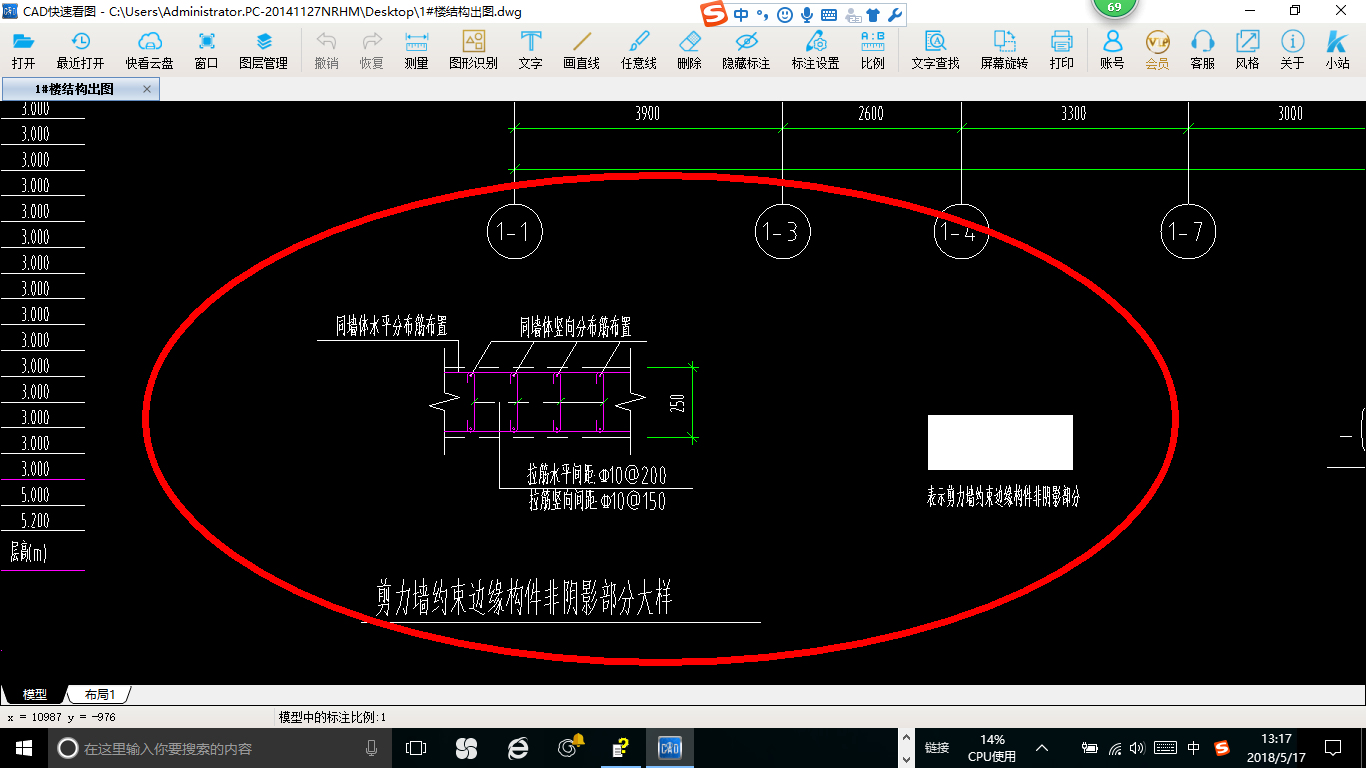Open 标注设置 annotation settings
1366x768 pixels.
(815, 50)
